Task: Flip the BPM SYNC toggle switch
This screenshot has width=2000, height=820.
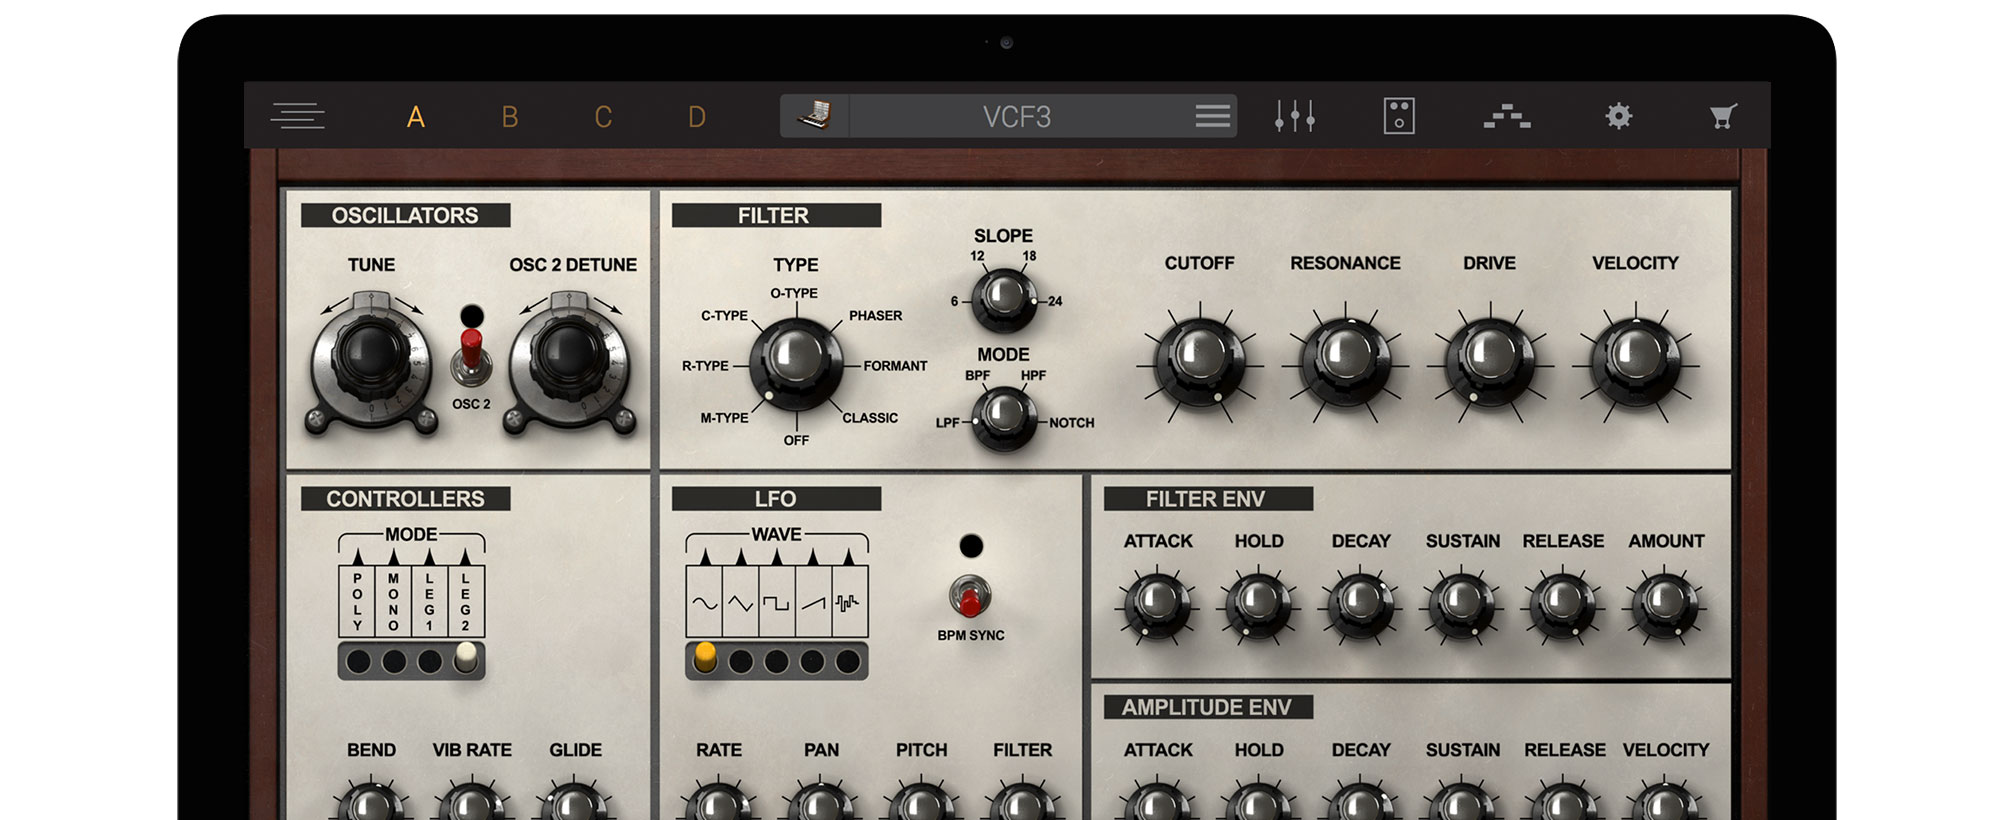Action: pos(970,597)
